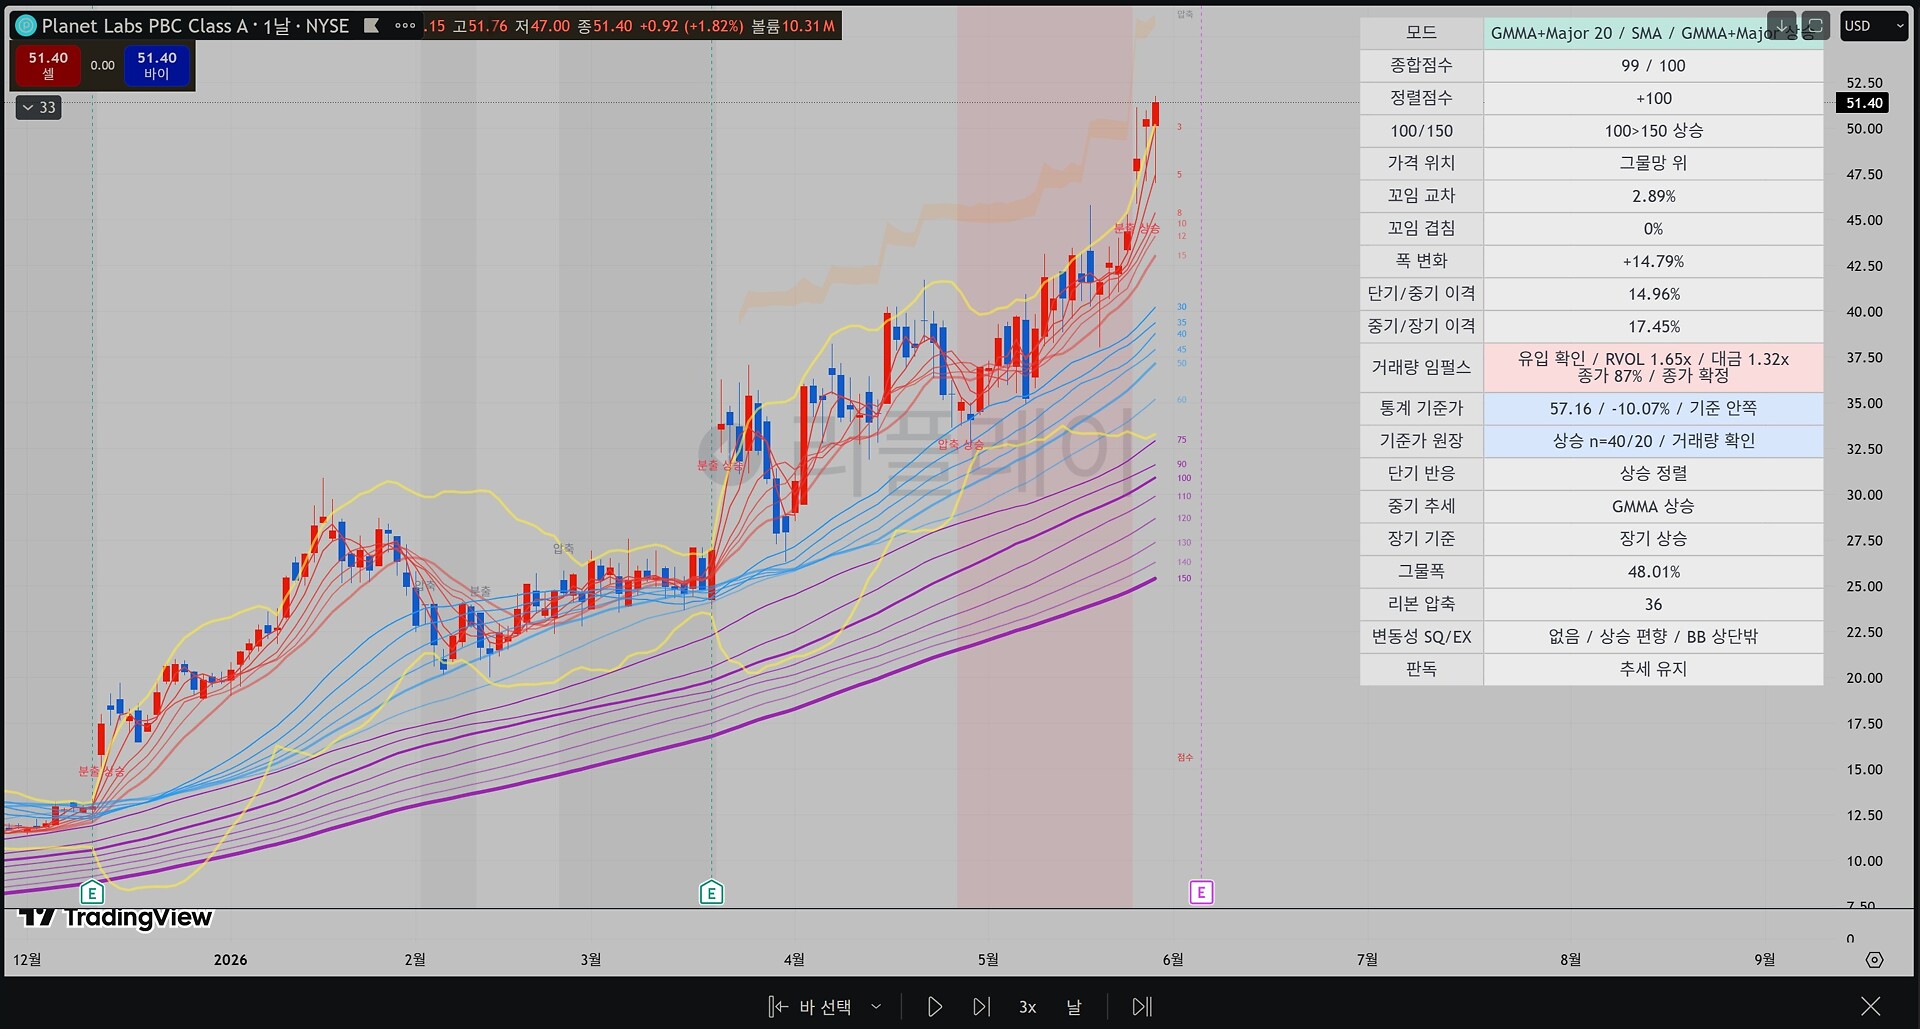Viewport: 1920px width, 1029px height.
Task: Click the blue 통계 기준가 value cell
Action: coord(1653,408)
